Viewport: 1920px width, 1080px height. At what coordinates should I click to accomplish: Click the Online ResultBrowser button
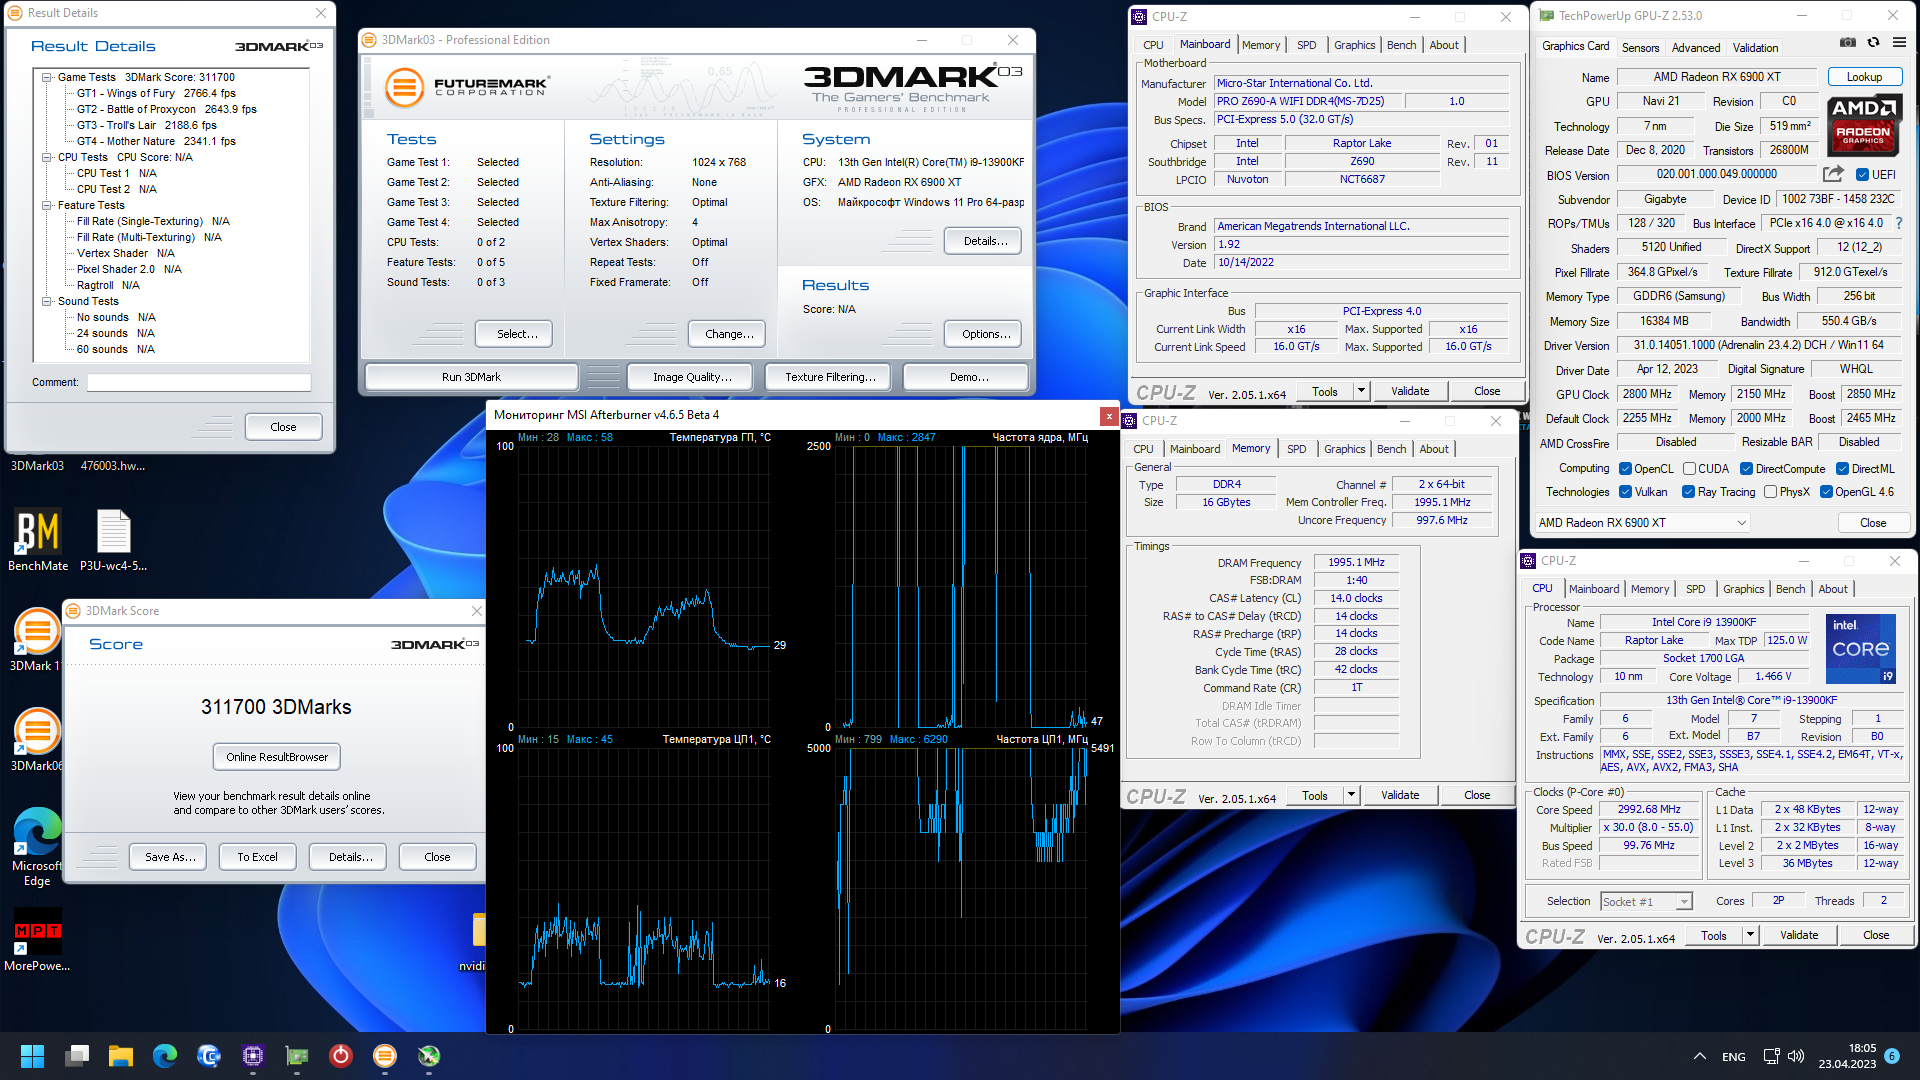(x=277, y=757)
